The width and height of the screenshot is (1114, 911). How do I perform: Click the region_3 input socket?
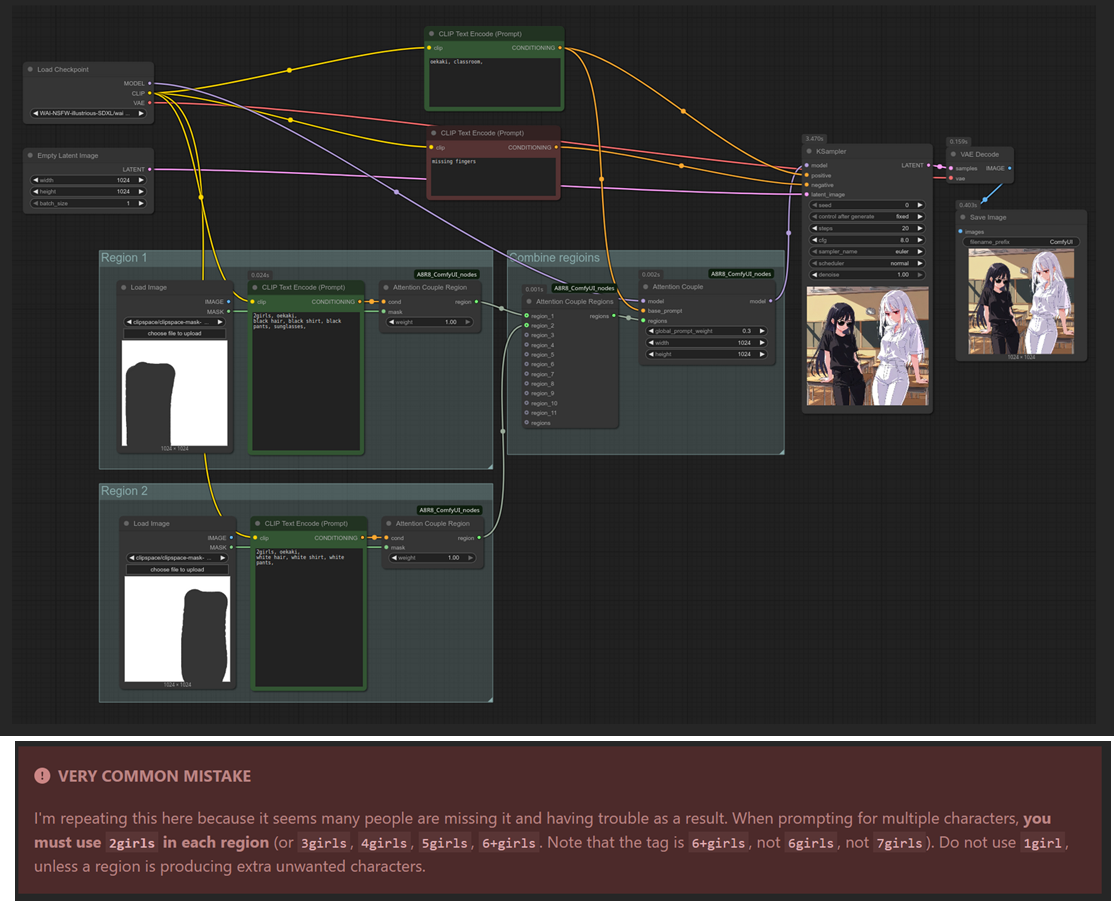pos(526,335)
